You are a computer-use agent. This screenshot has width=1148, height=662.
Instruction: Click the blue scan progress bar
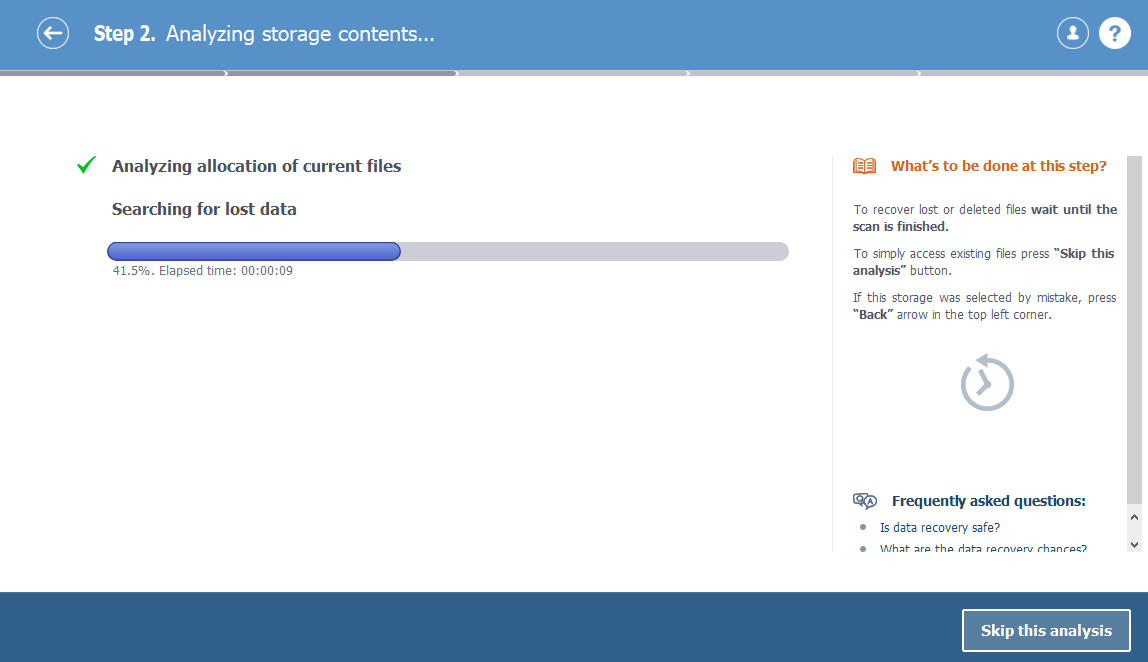click(x=254, y=251)
